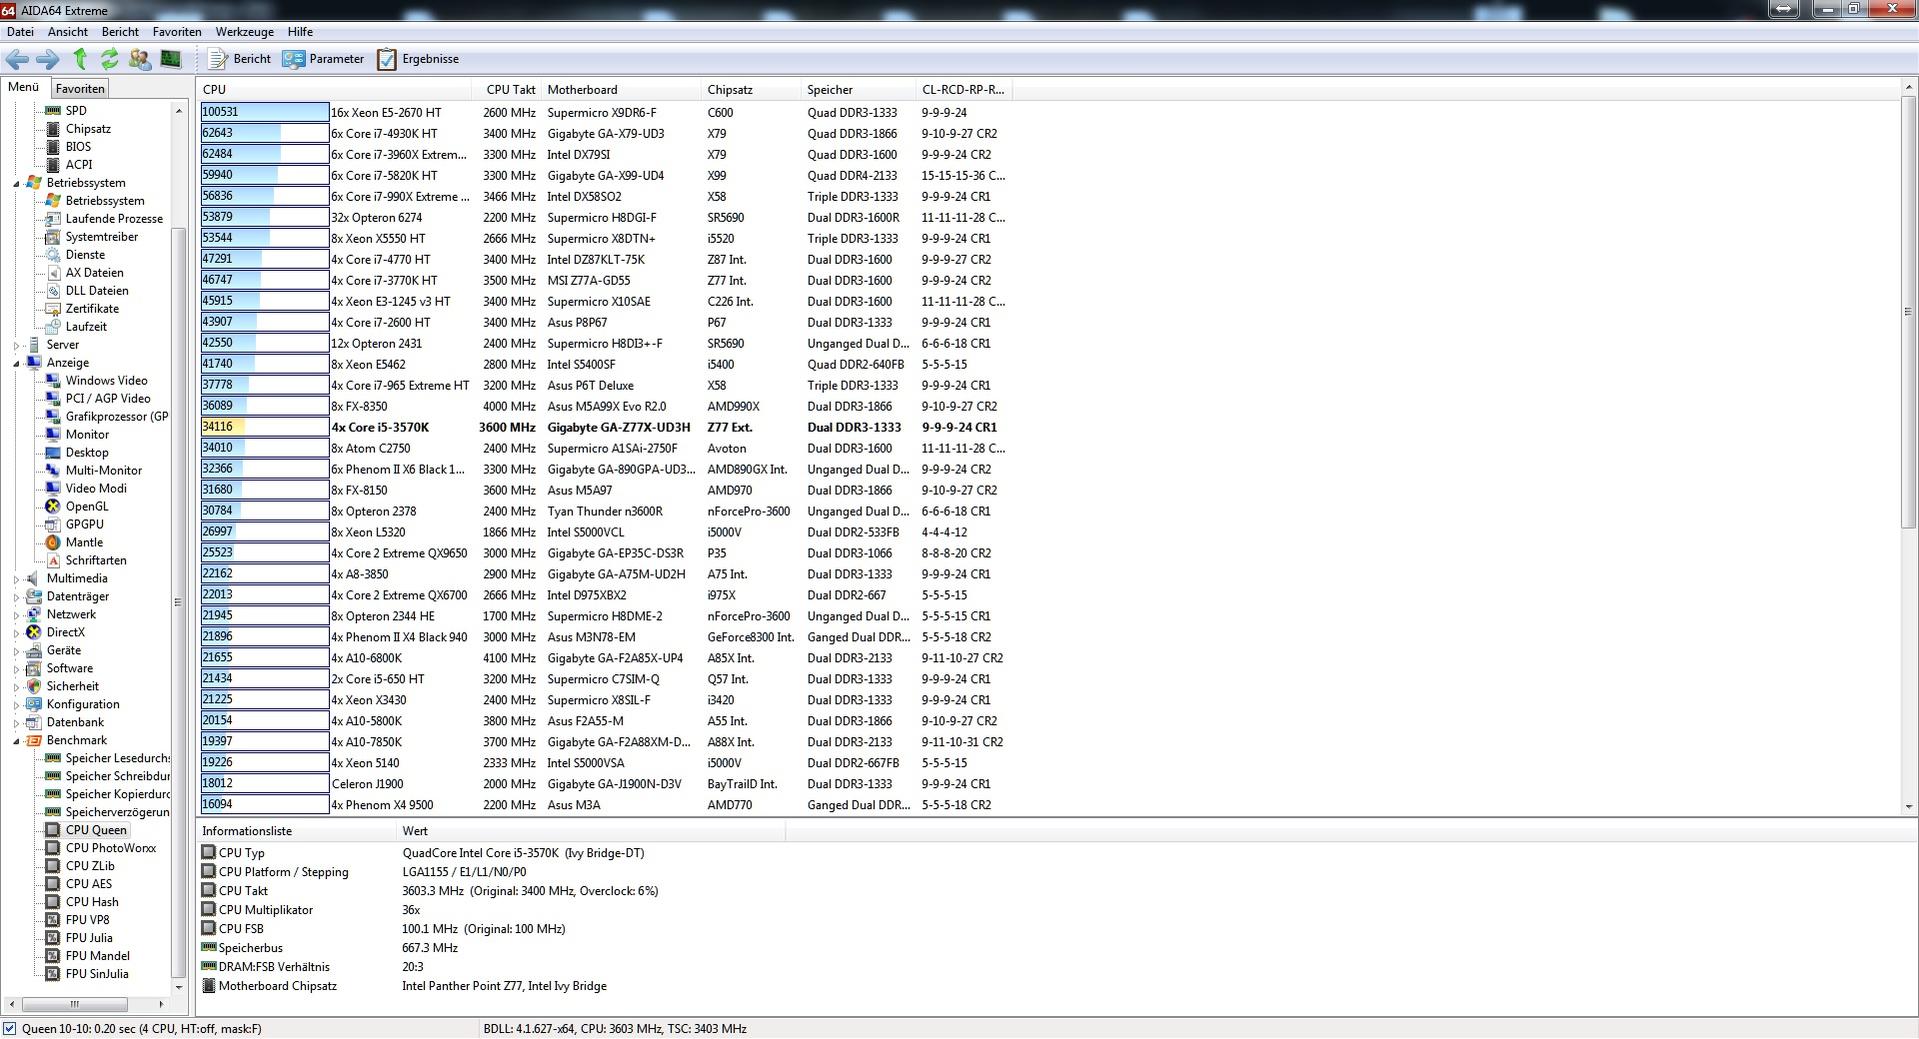This screenshot has width=1919, height=1039.
Task: Select the highlighted 4x Core i5-3570K row
Action: click(x=604, y=427)
